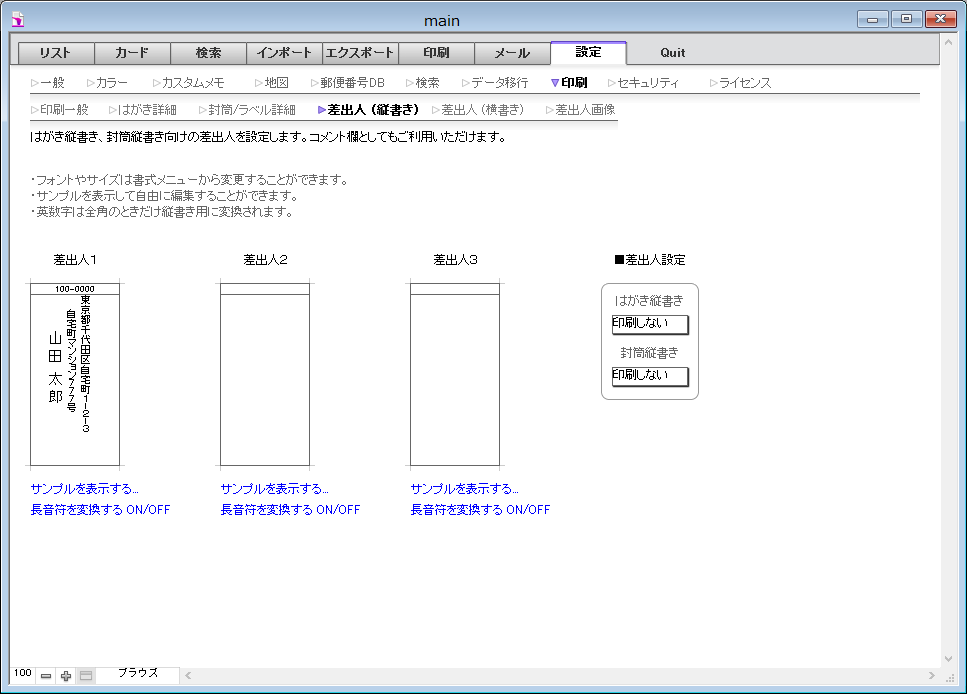Open the ブラウズ mode popup
This screenshot has width=967, height=694.
click(x=138, y=674)
